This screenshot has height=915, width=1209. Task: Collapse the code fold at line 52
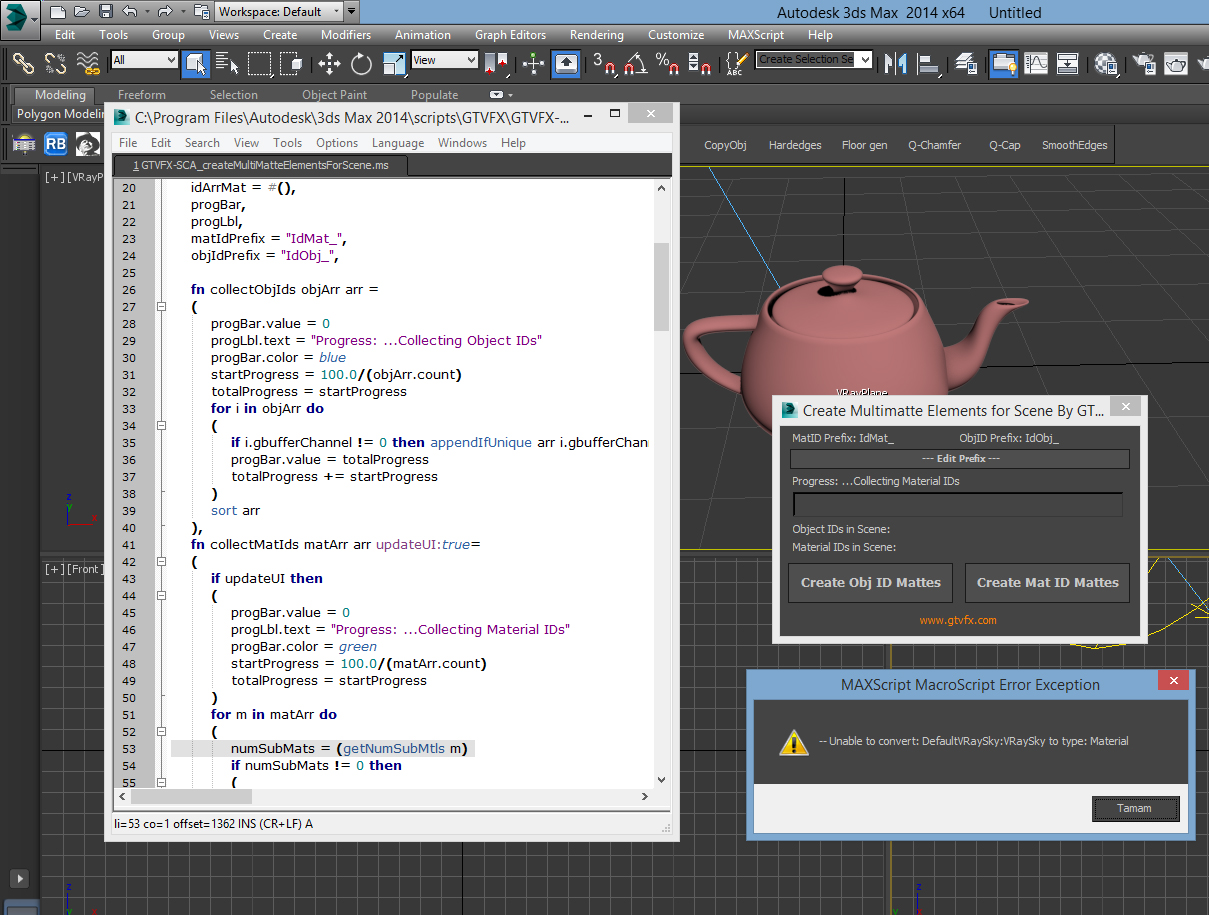(162, 732)
